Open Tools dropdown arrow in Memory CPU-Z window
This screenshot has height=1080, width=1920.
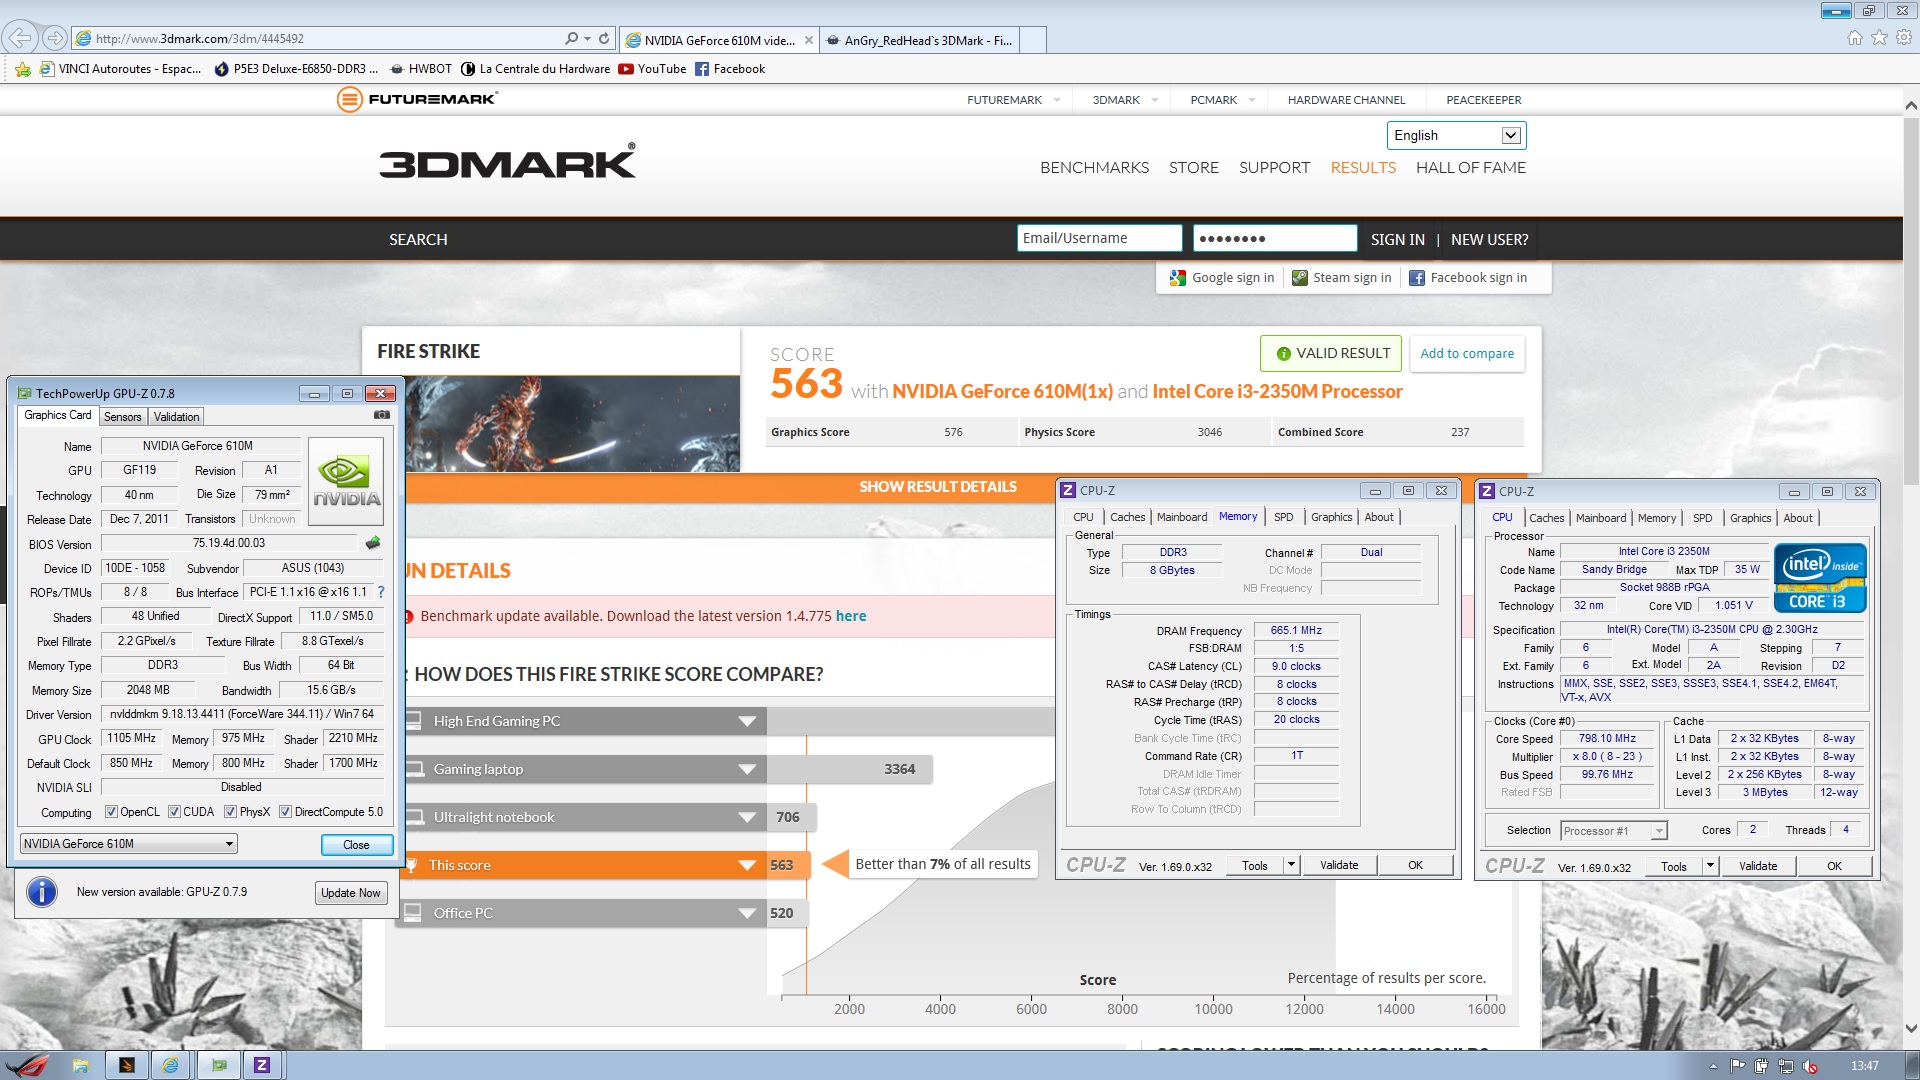(1291, 865)
